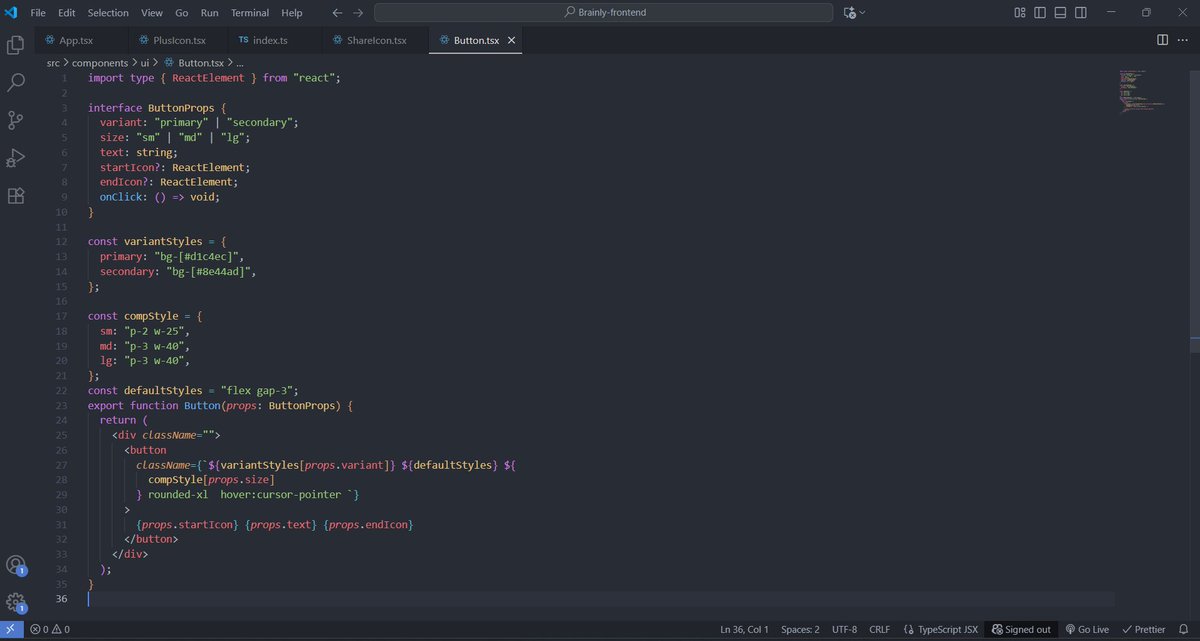
Task: Open the View menu
Action: point(152,13)
